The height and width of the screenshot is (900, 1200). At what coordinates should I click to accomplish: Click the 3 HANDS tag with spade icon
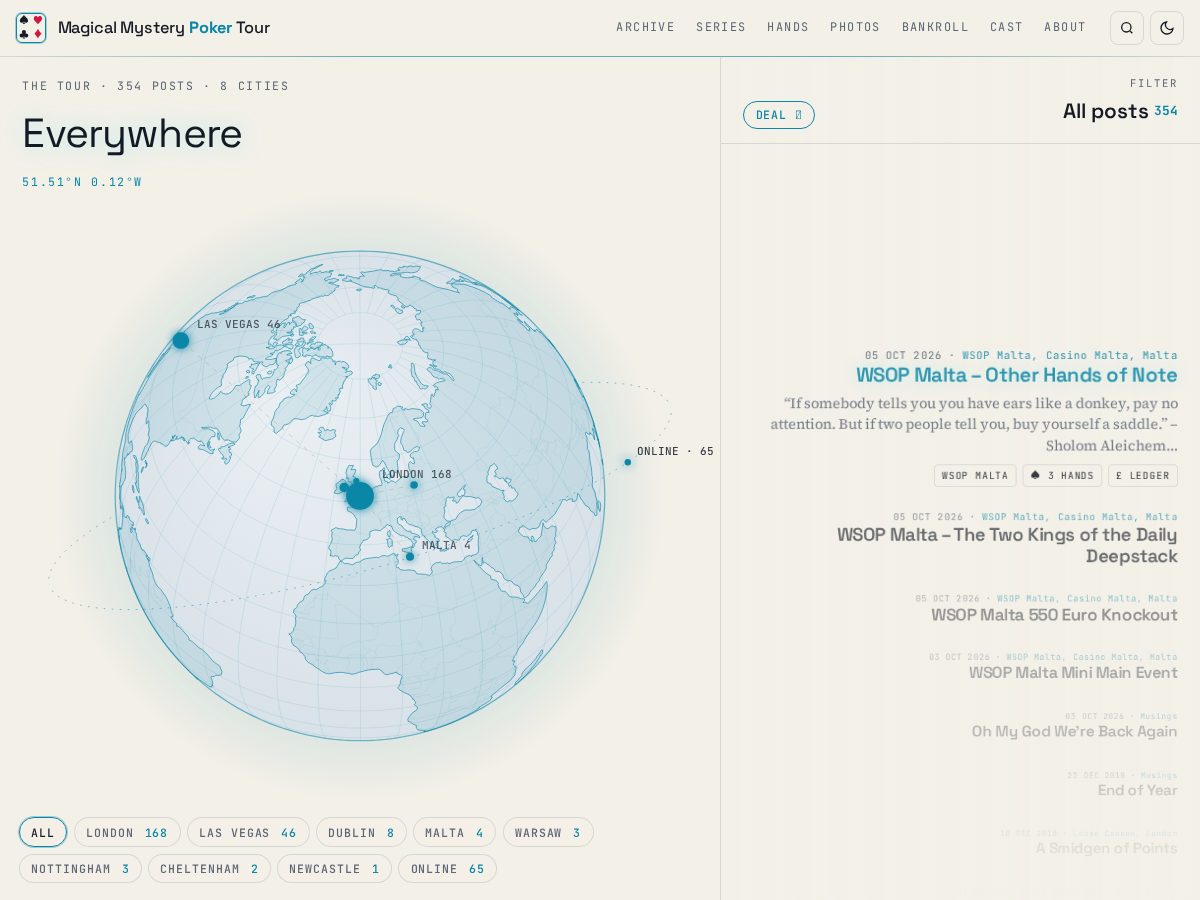[x=1062, y=476]
